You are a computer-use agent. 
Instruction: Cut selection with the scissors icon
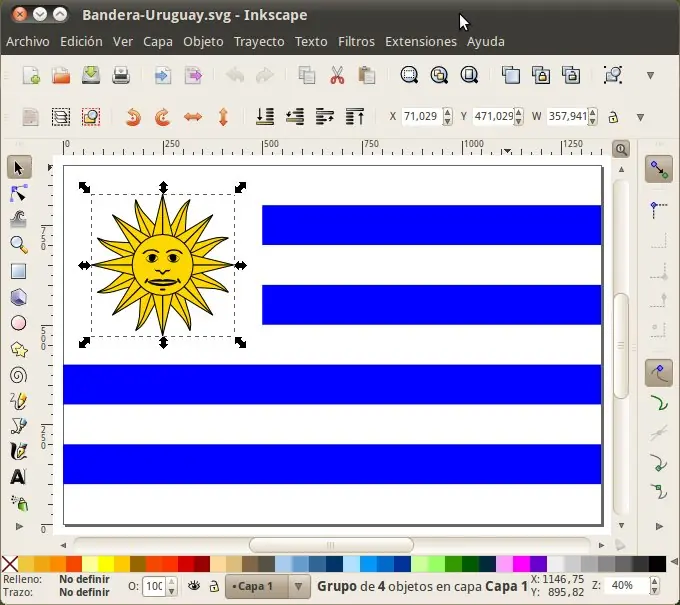click(337, 75)
